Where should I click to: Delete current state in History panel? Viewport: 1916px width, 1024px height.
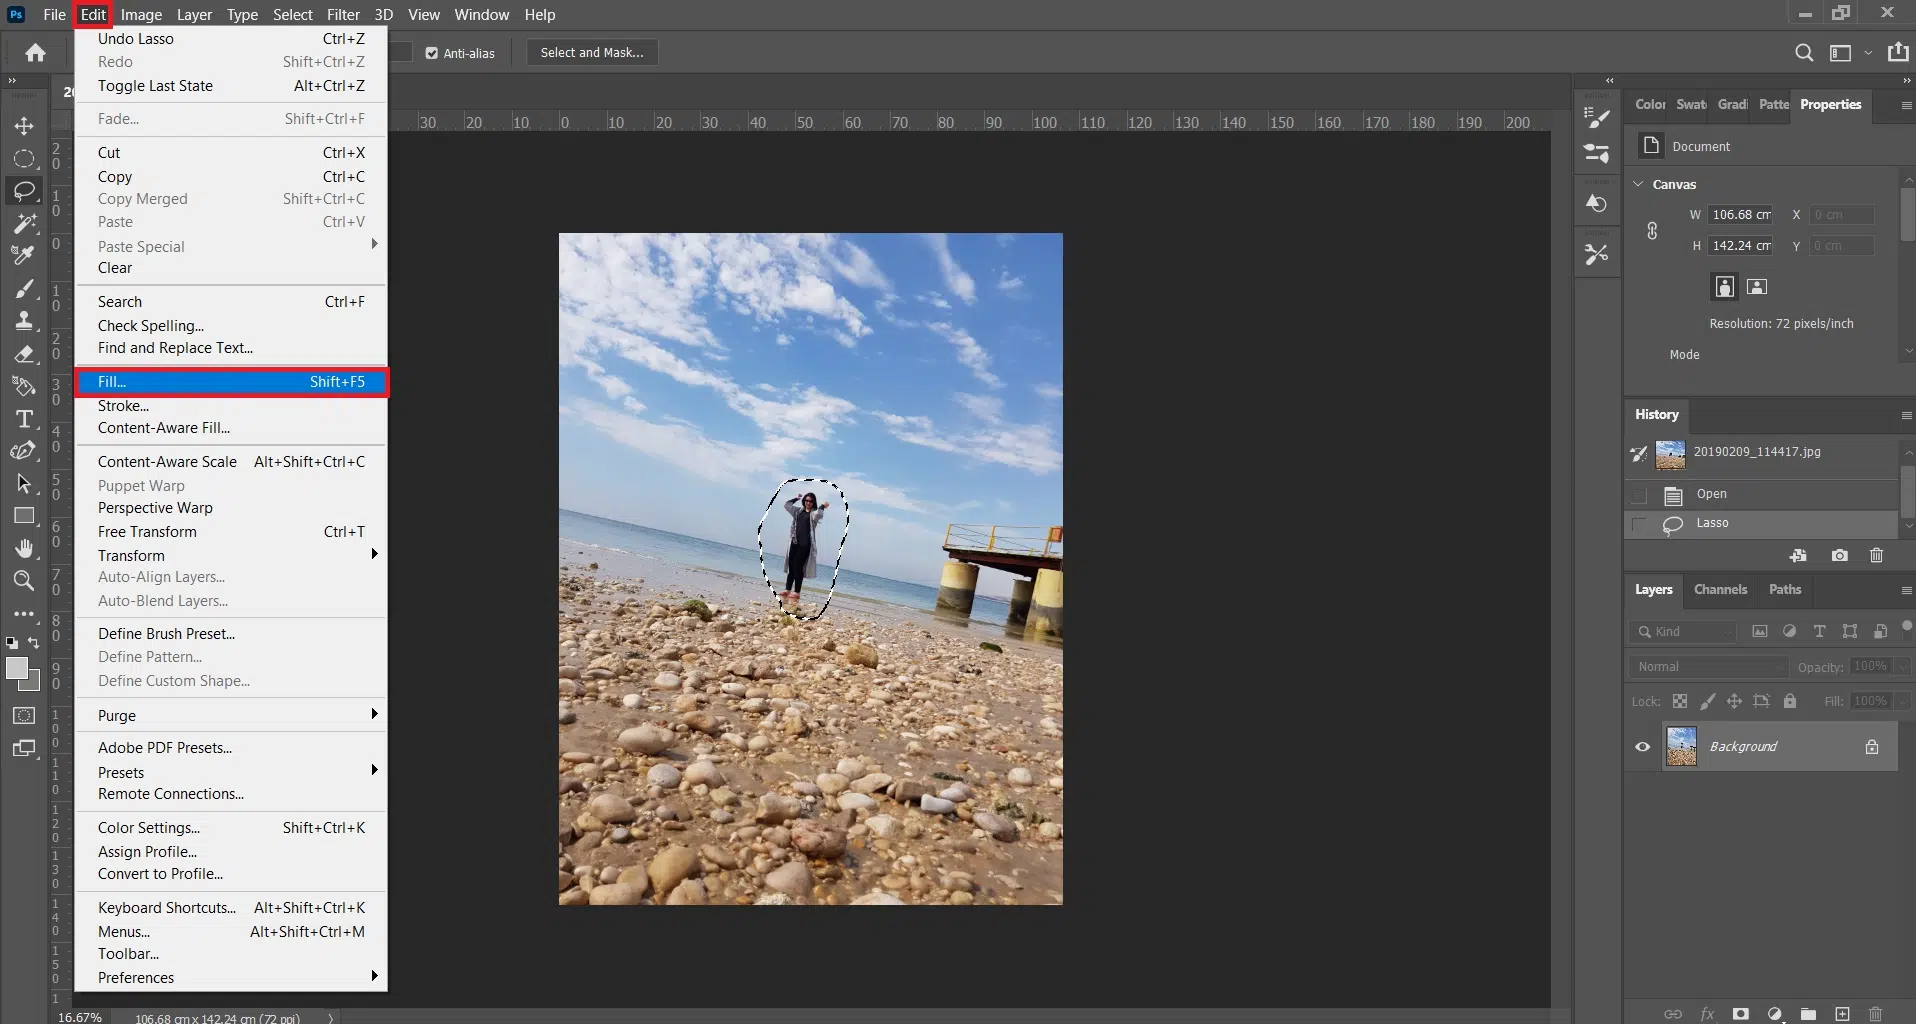coord(1876,556)
